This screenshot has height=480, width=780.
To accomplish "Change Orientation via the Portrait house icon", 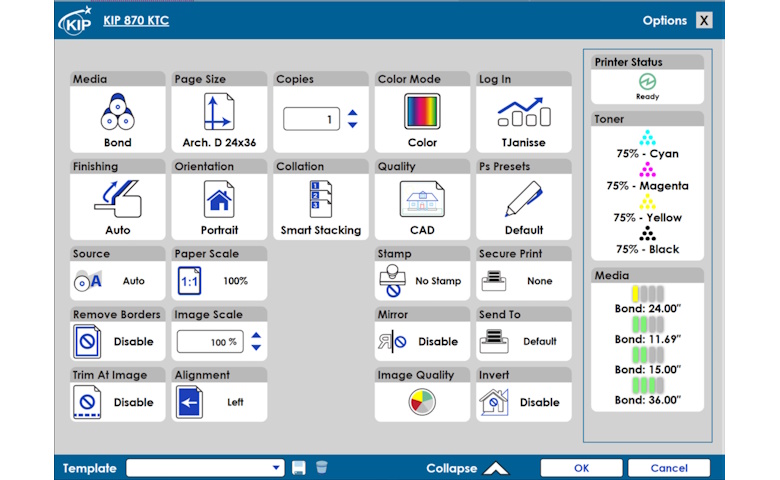I will [219, 199].
